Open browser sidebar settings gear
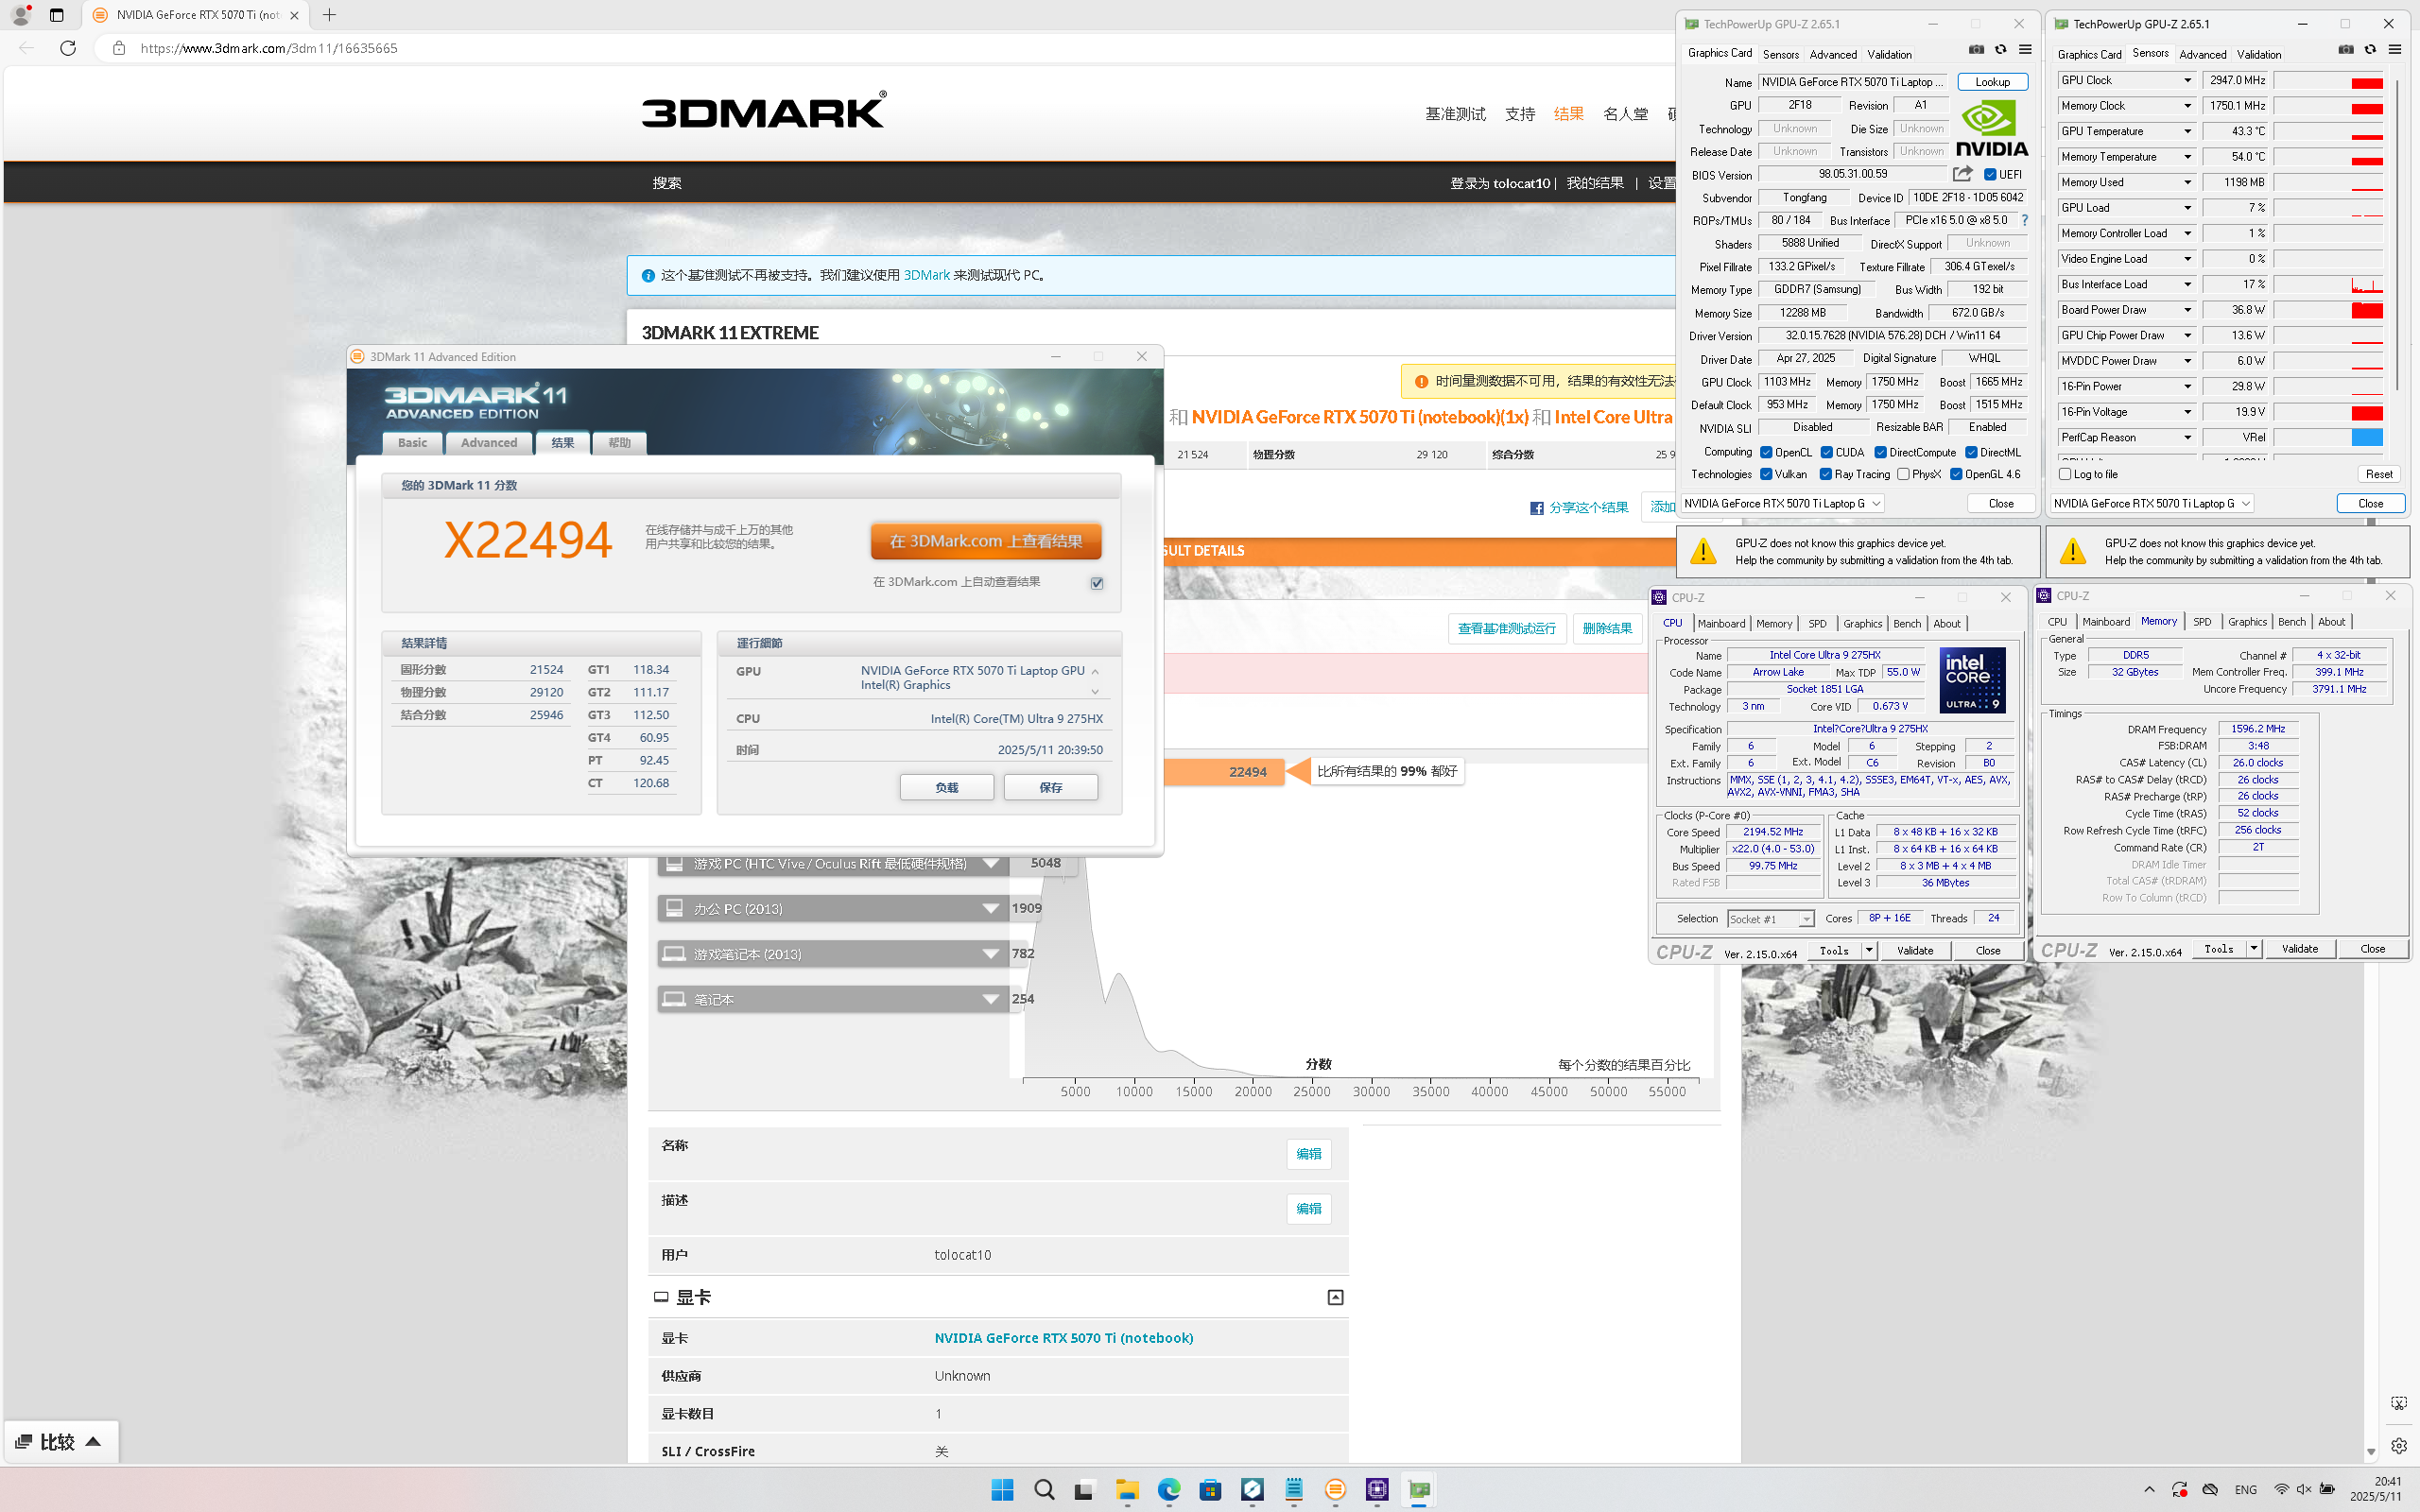2420x1512 pixels. (2399, 1445)
